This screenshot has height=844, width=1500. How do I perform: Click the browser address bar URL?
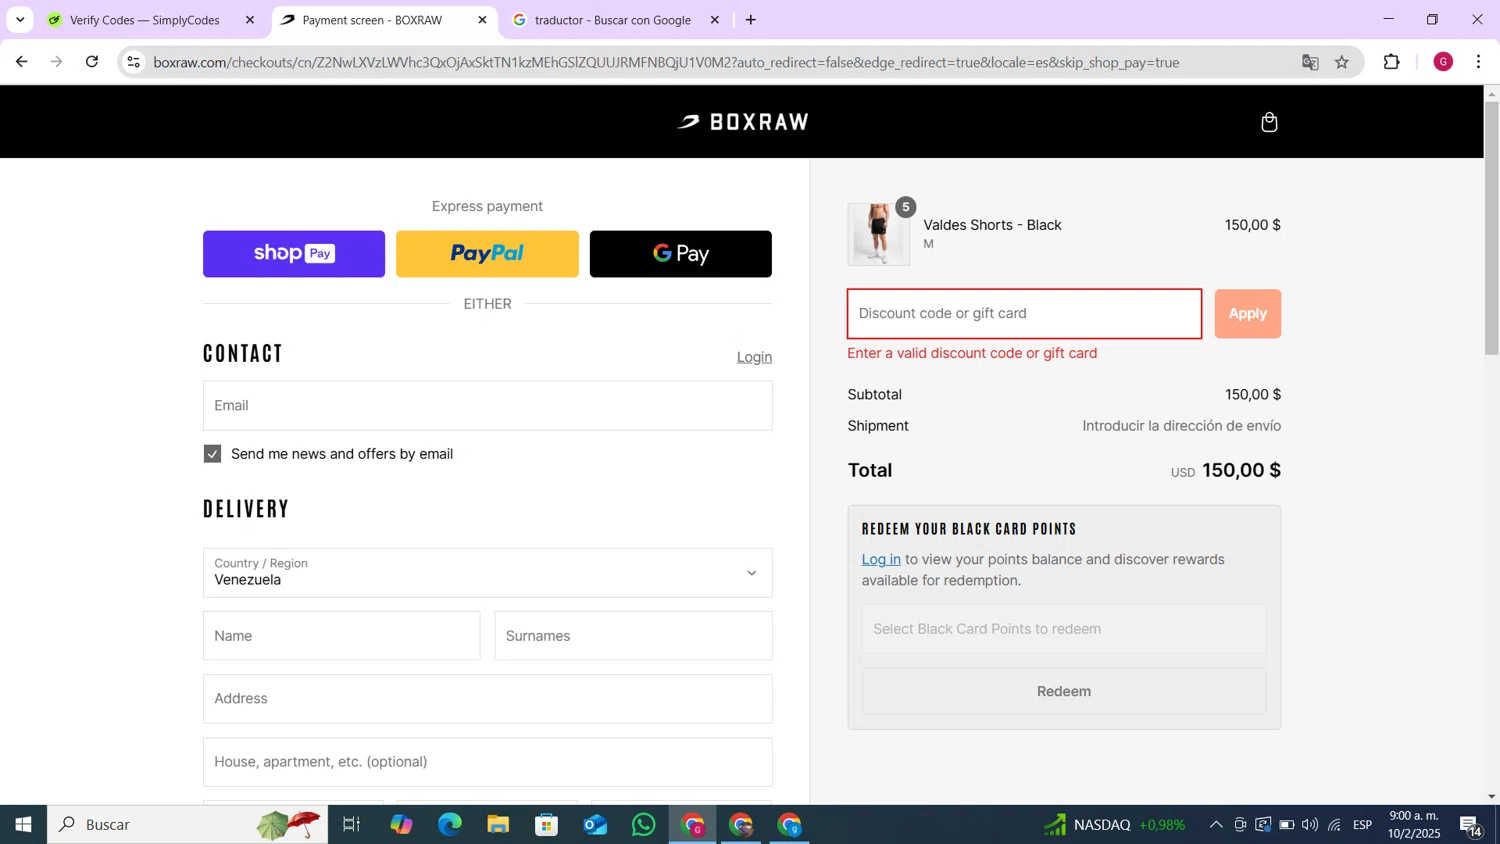click(x=666, y=62)
